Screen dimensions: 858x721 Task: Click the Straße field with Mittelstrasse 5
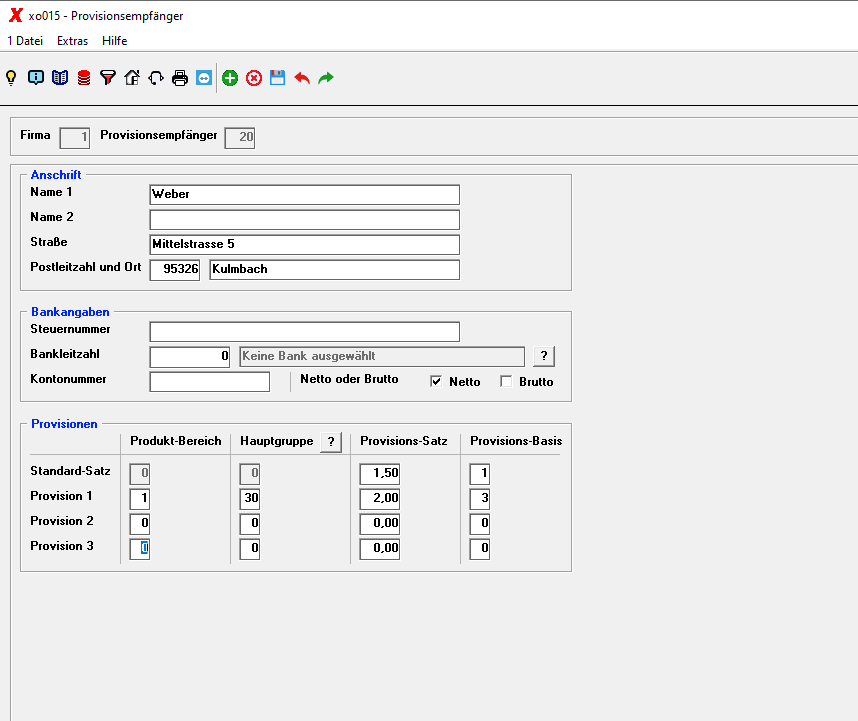pyautogui.click(x=304, y=245)
